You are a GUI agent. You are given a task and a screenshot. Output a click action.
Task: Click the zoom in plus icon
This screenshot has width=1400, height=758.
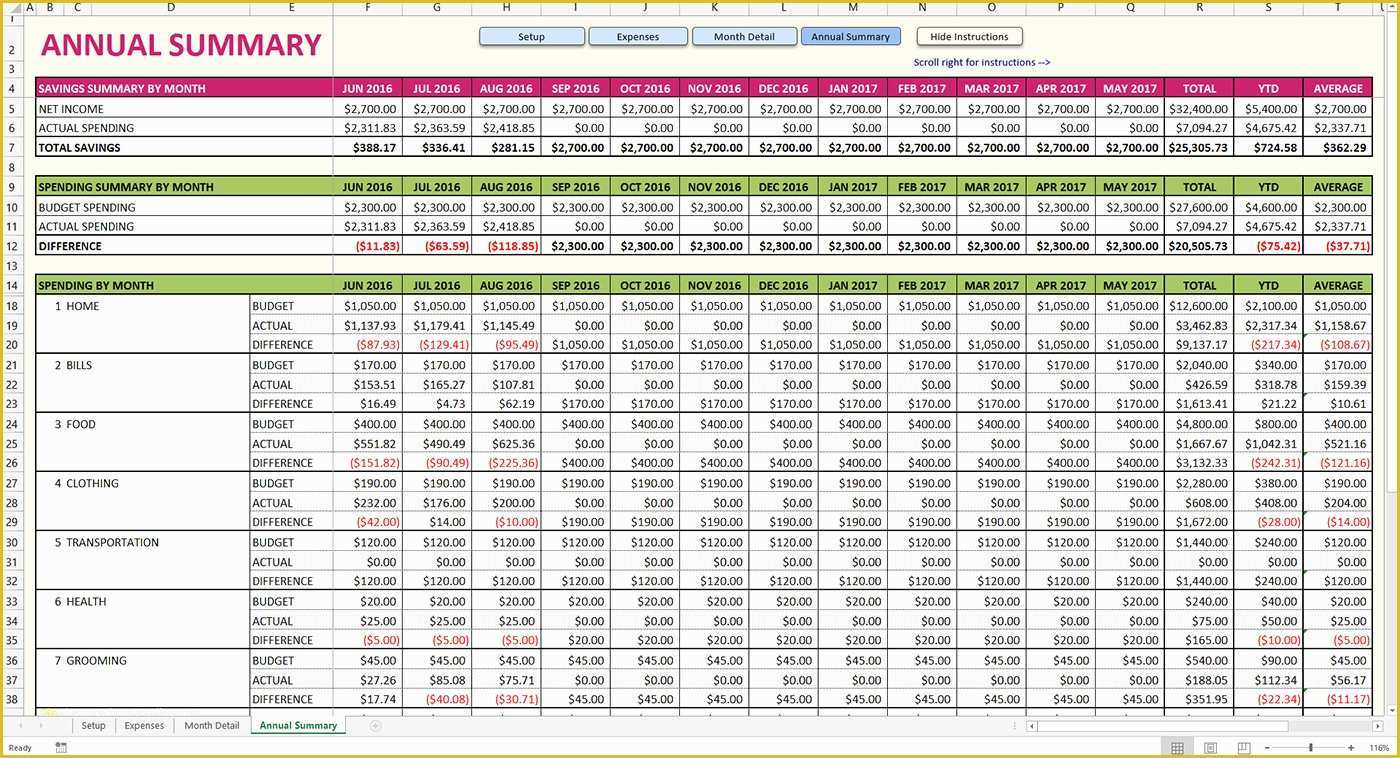pyautogui.click(x=1351, y=748)
